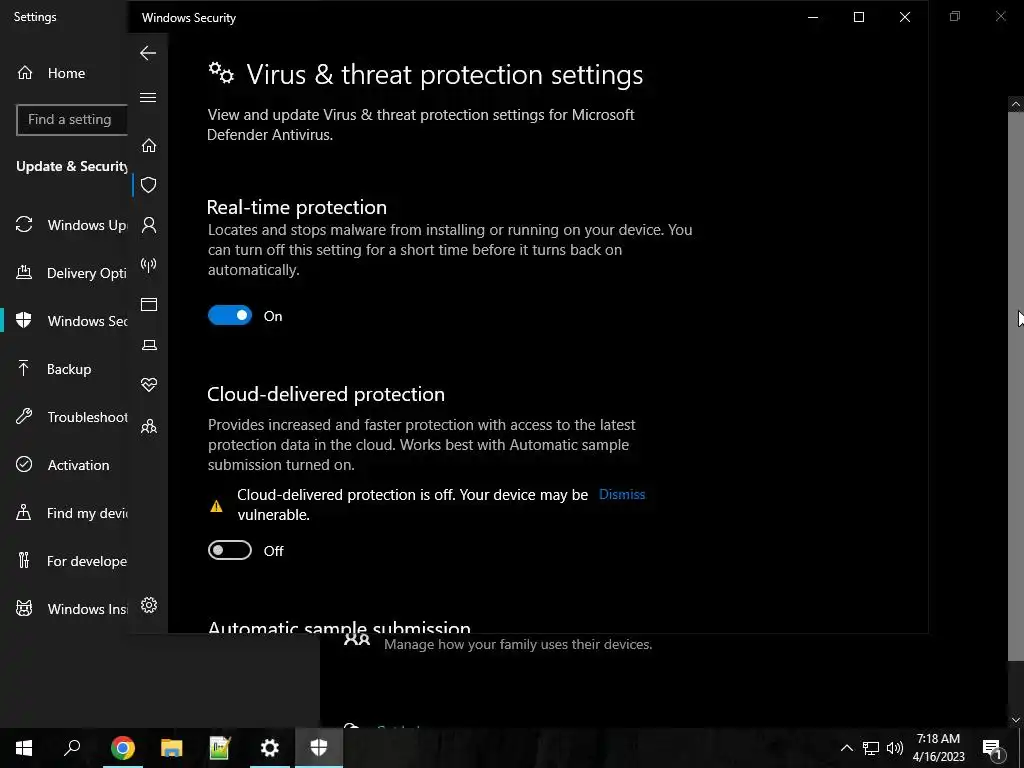The width and height of the screenshot is (1024, 768).
Task: Dismiss the cloud protection warning
Action: pyautogui.click(x=621, y=494)
